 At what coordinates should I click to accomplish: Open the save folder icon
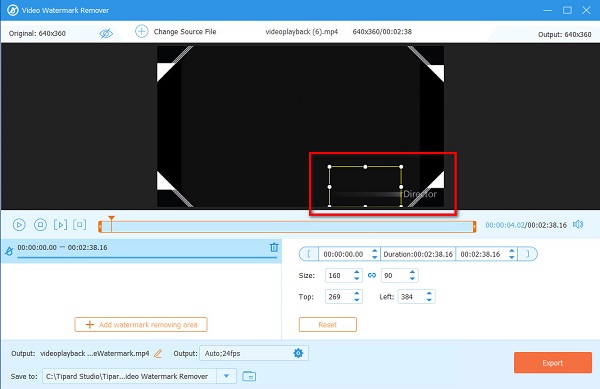coord(249,376)
